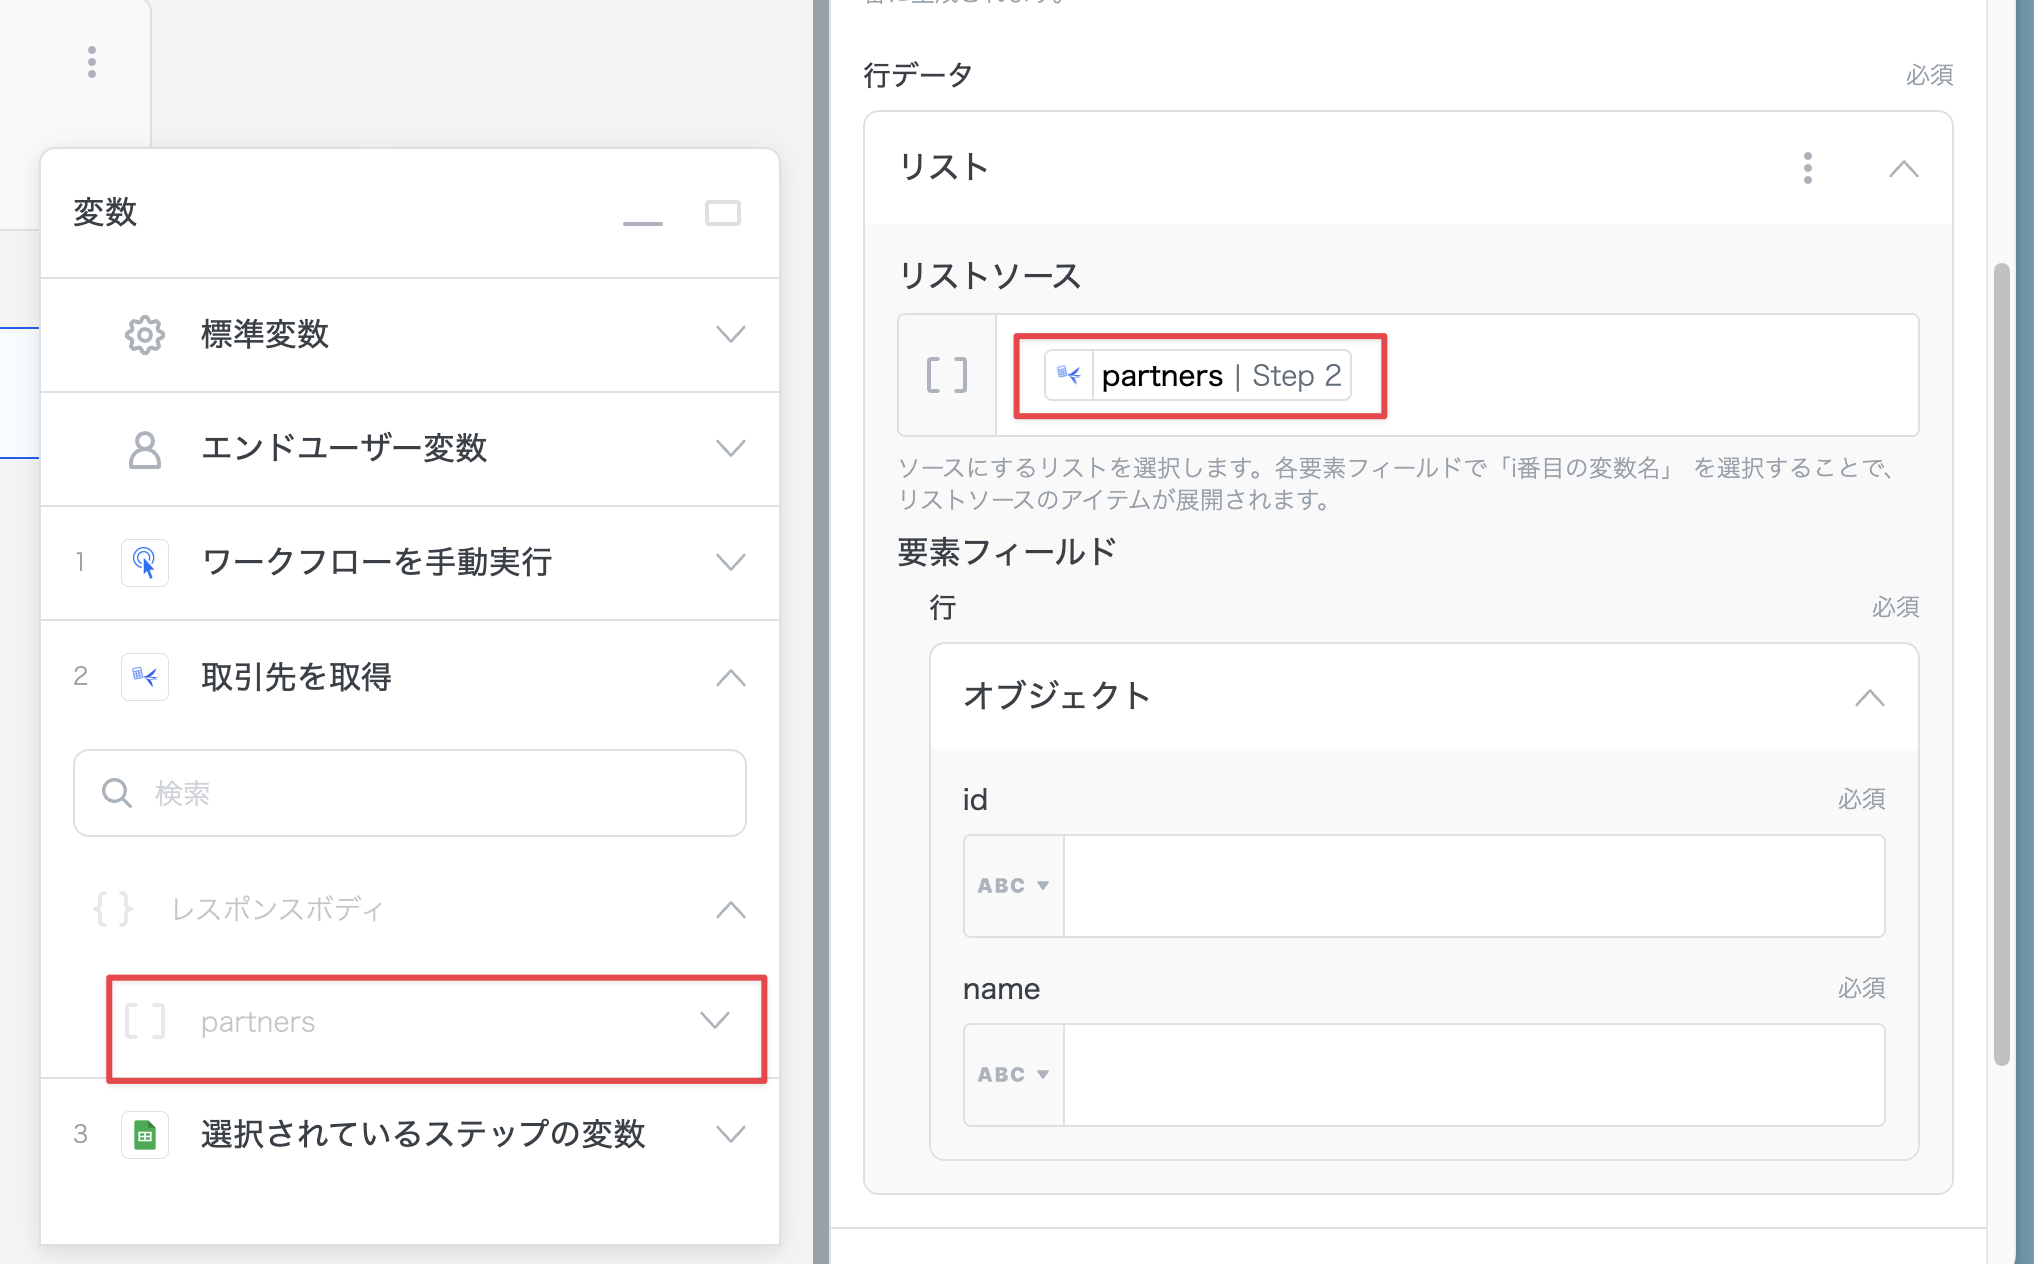The width and height of the screenshot is (2034, 1264).
Task: Collapse the 取引先を取得 step variables
Action: tap(730, 677)
